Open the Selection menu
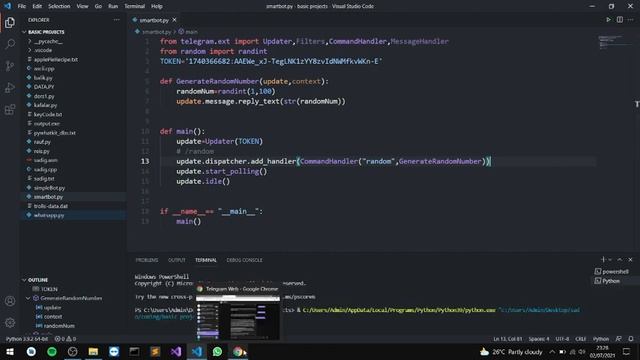 coord(59,6)
